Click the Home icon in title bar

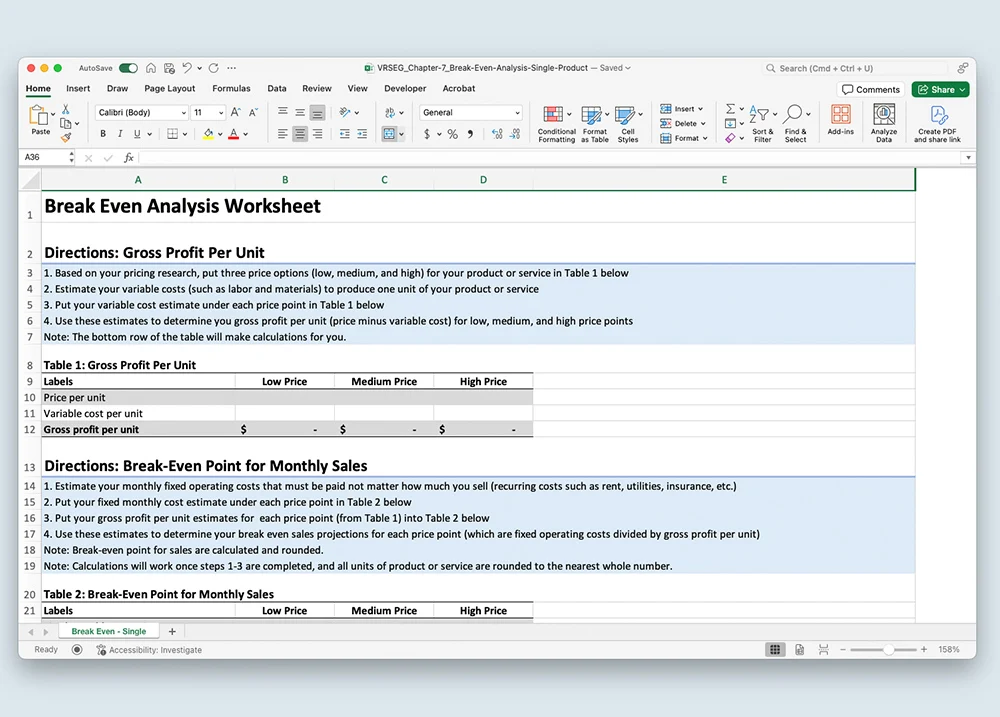(151, 68)
